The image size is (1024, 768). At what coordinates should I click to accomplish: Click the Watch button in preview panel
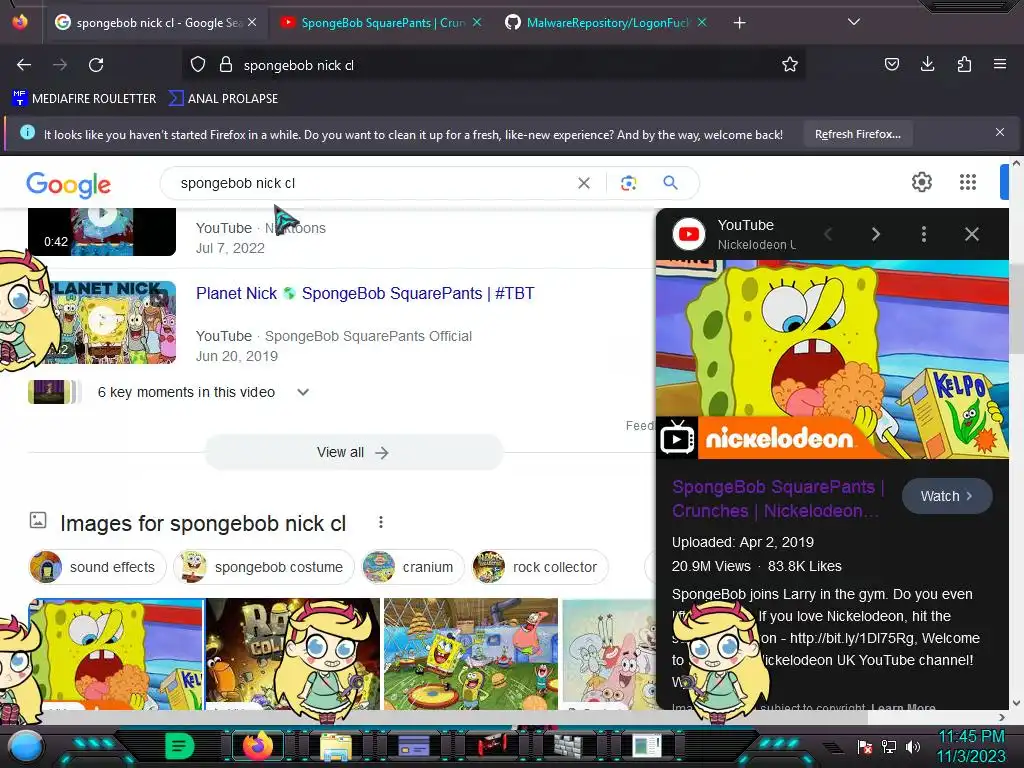click(x=947, y=496)
